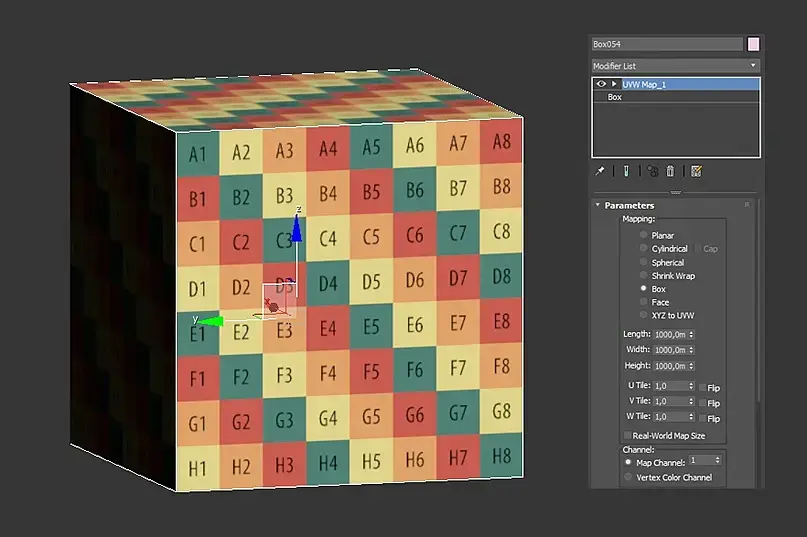The width and height of the screenshot is (807, 537).
Task: Click the Width spinner arrows
Action: coord(691,350)
